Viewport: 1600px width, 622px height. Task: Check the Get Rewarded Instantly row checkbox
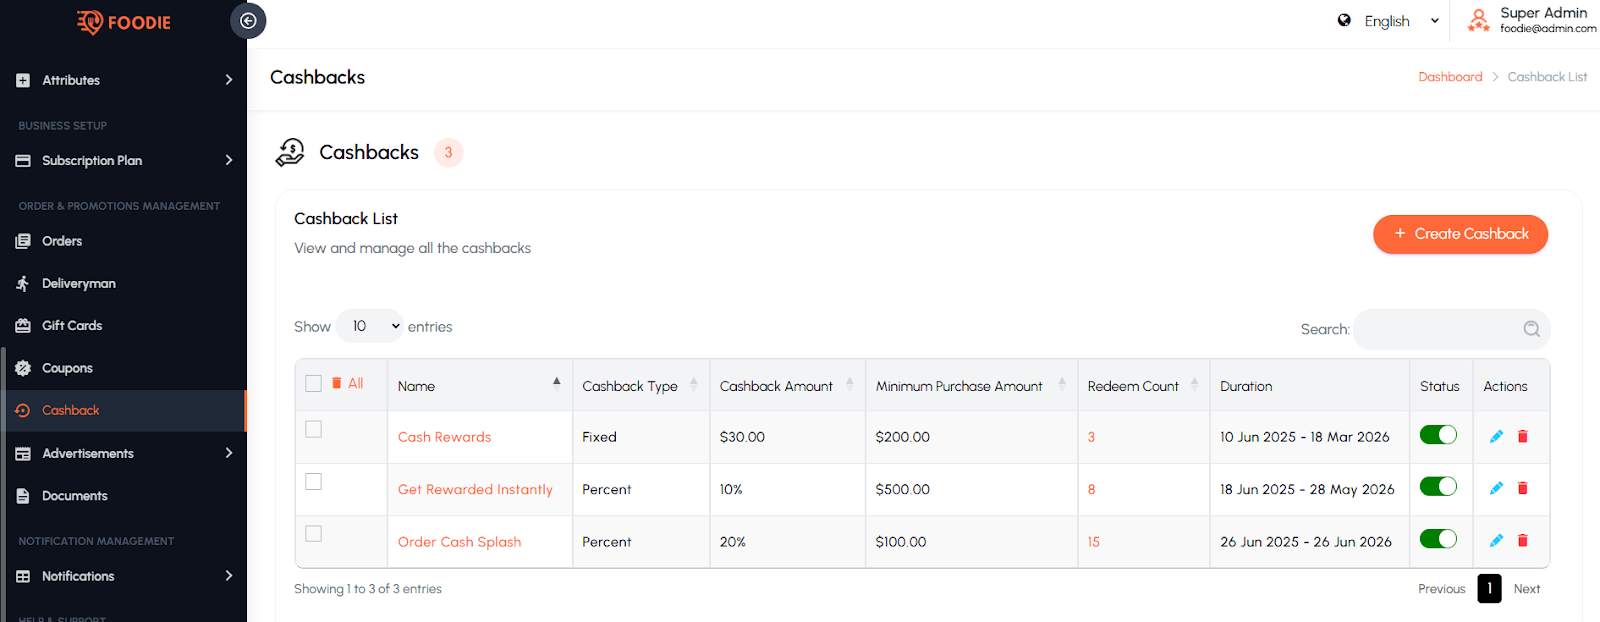314,482
